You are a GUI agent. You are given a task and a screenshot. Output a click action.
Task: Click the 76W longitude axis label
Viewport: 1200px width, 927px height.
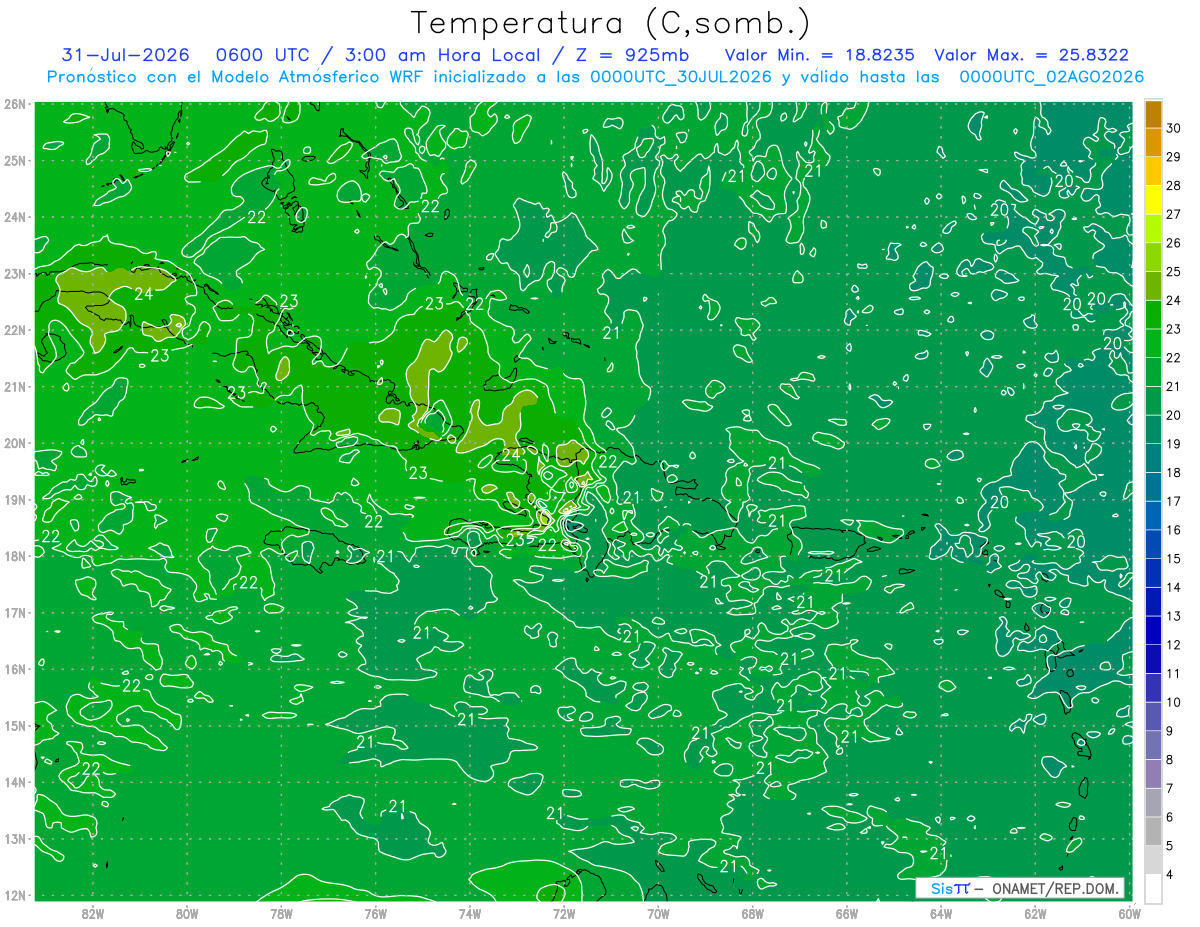[375, 912]
